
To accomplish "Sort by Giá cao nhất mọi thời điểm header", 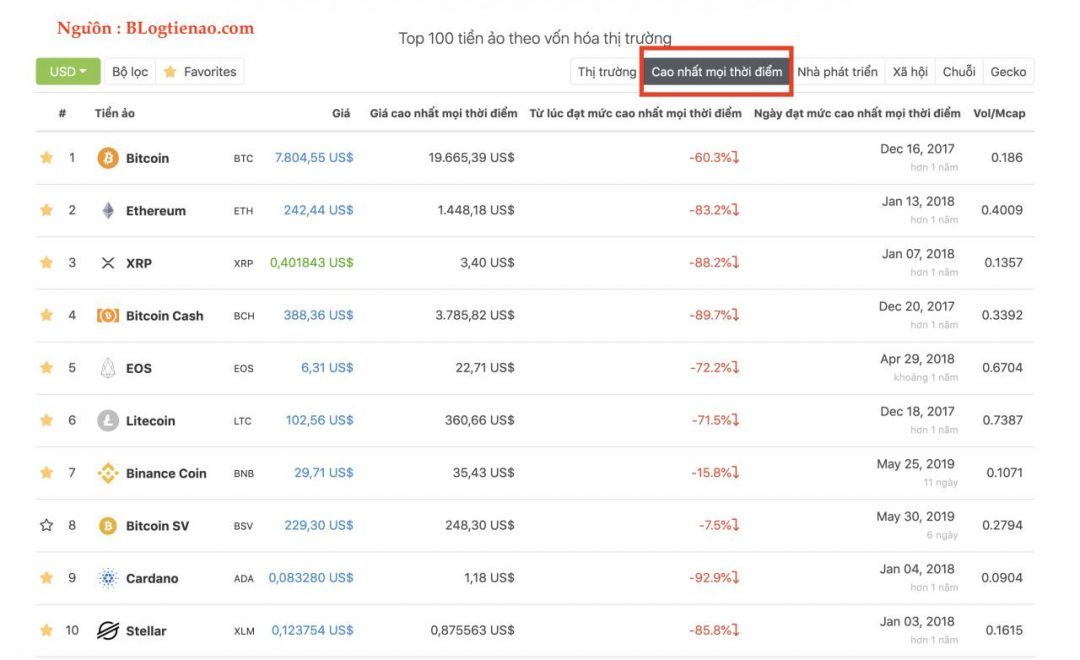I will [444, 113].
